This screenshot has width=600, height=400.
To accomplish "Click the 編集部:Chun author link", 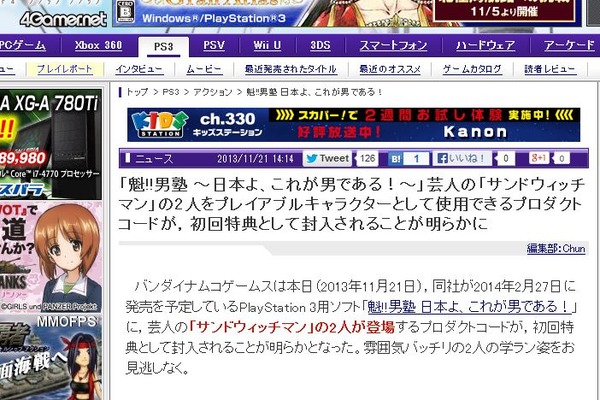I will click(556, 249).
